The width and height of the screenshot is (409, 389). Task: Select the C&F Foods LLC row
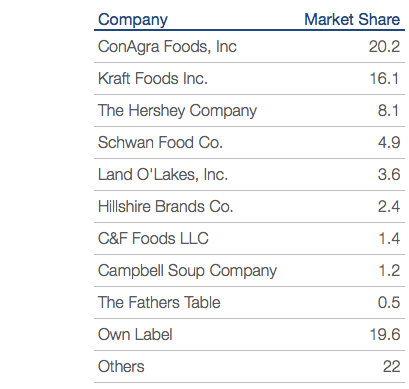249,239
